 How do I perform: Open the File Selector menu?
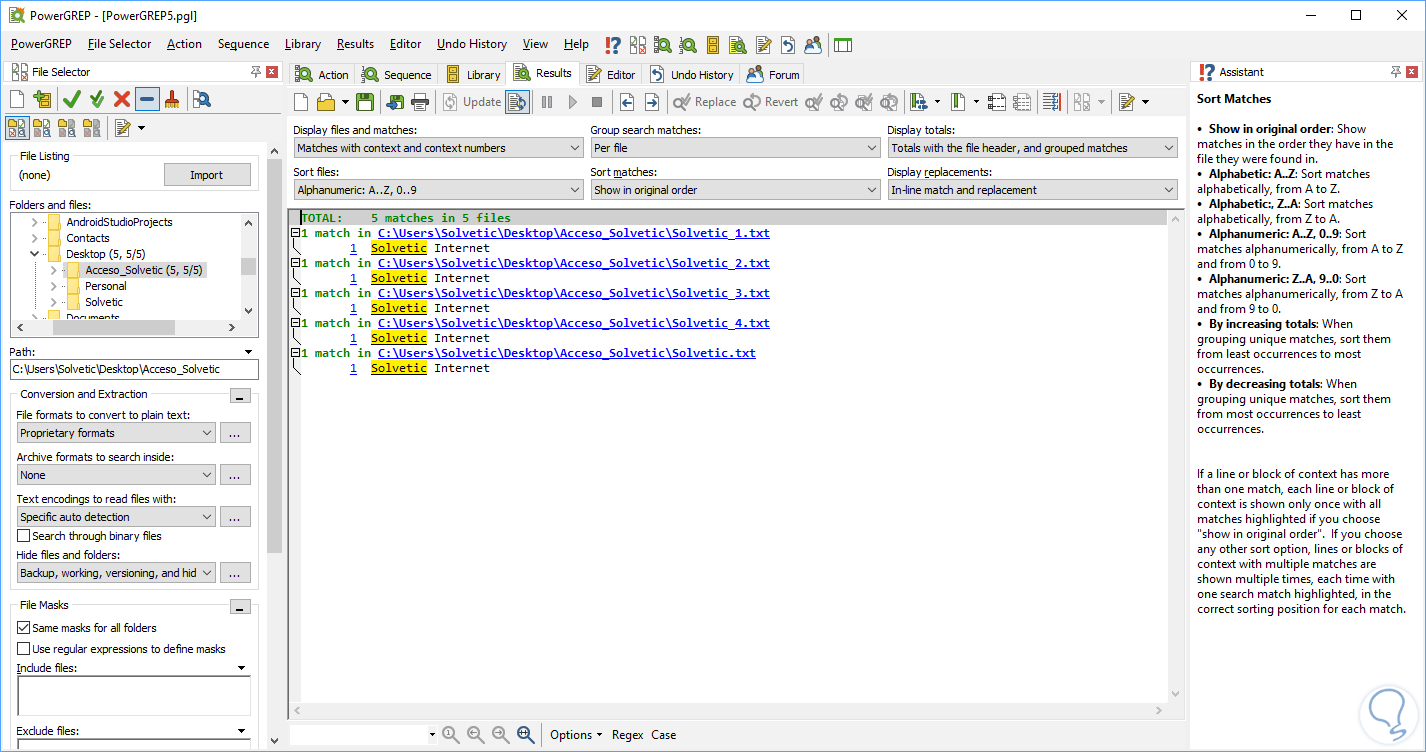pos(120,44)
